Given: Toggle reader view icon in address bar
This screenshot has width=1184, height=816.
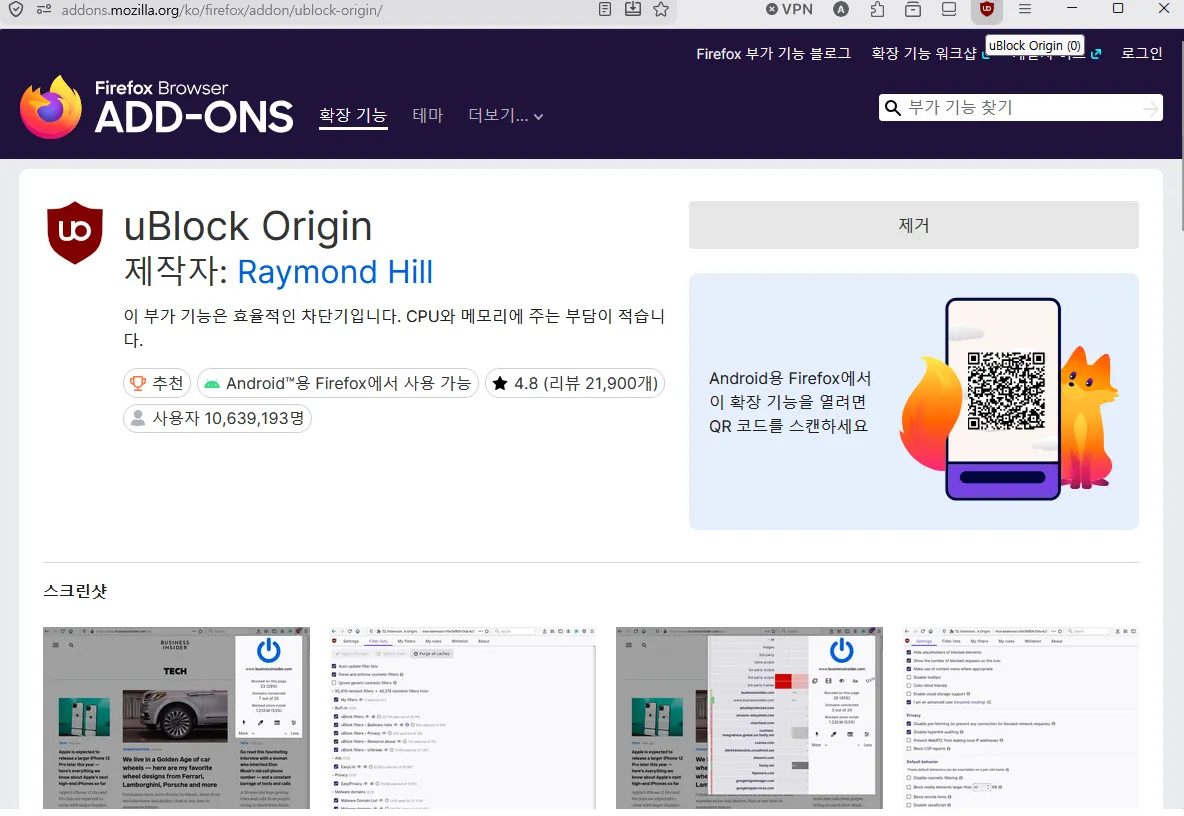Looking at the screenshot, I should point(605,9).
